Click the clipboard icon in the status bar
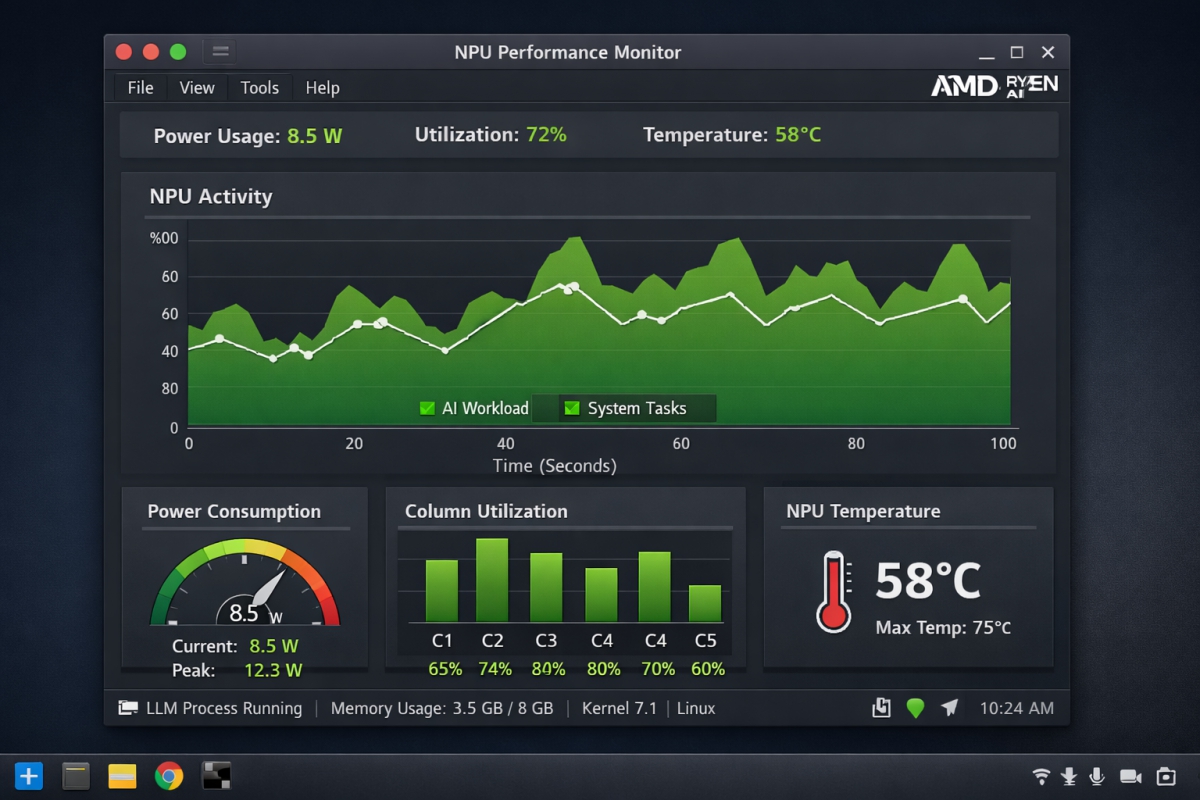Viewport: 1200px width, 800px height. (x=881, y=707)
